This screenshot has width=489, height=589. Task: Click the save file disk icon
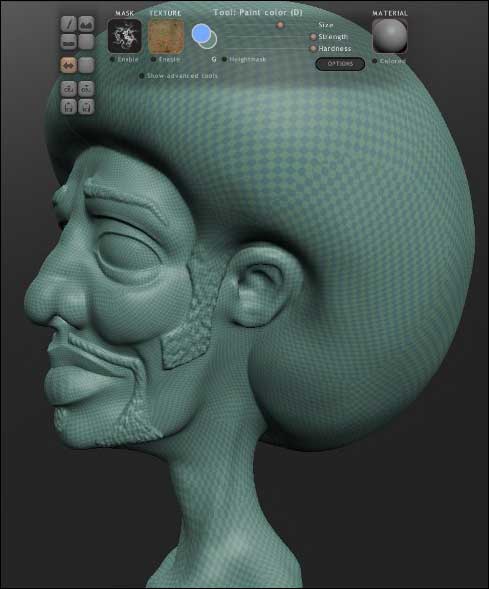pyautogui.click(x=86, y=107)
